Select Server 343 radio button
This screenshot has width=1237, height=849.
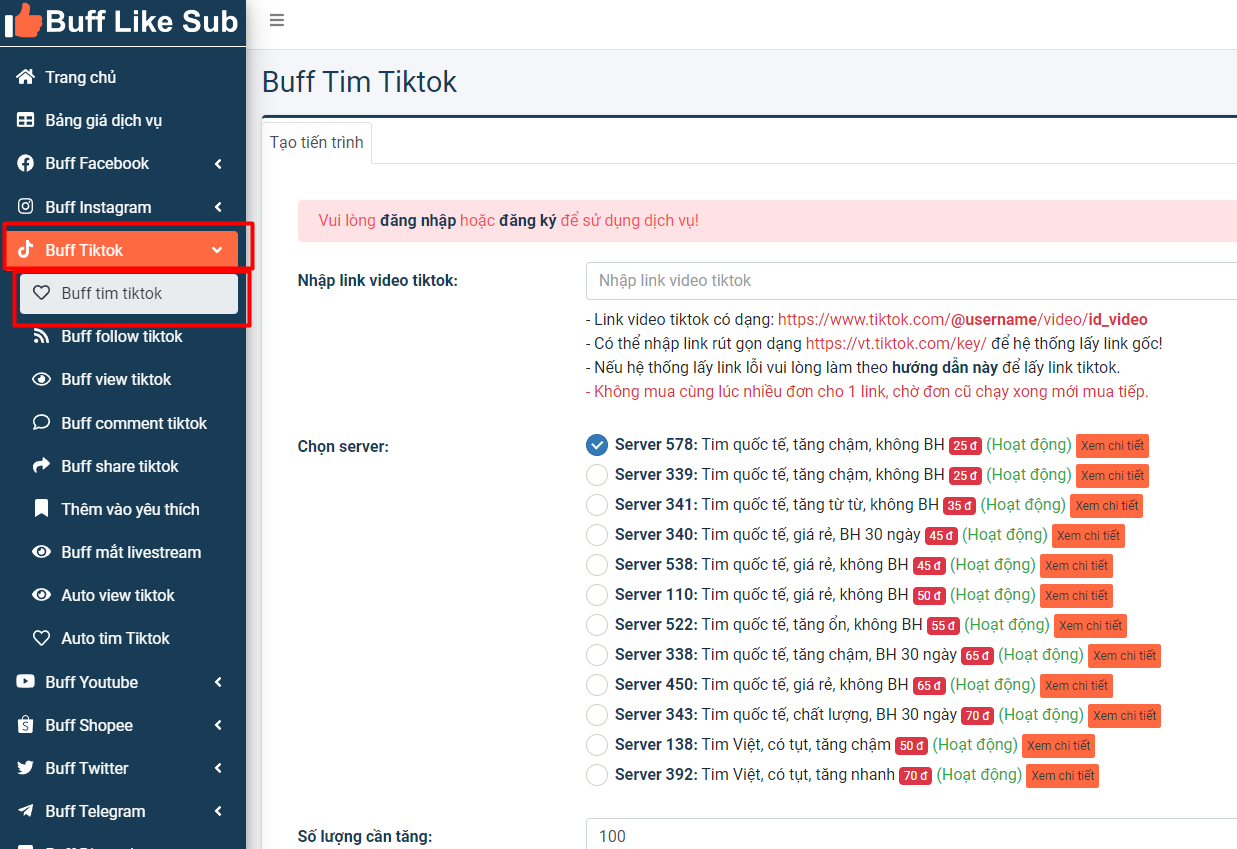tap(597, 715)
